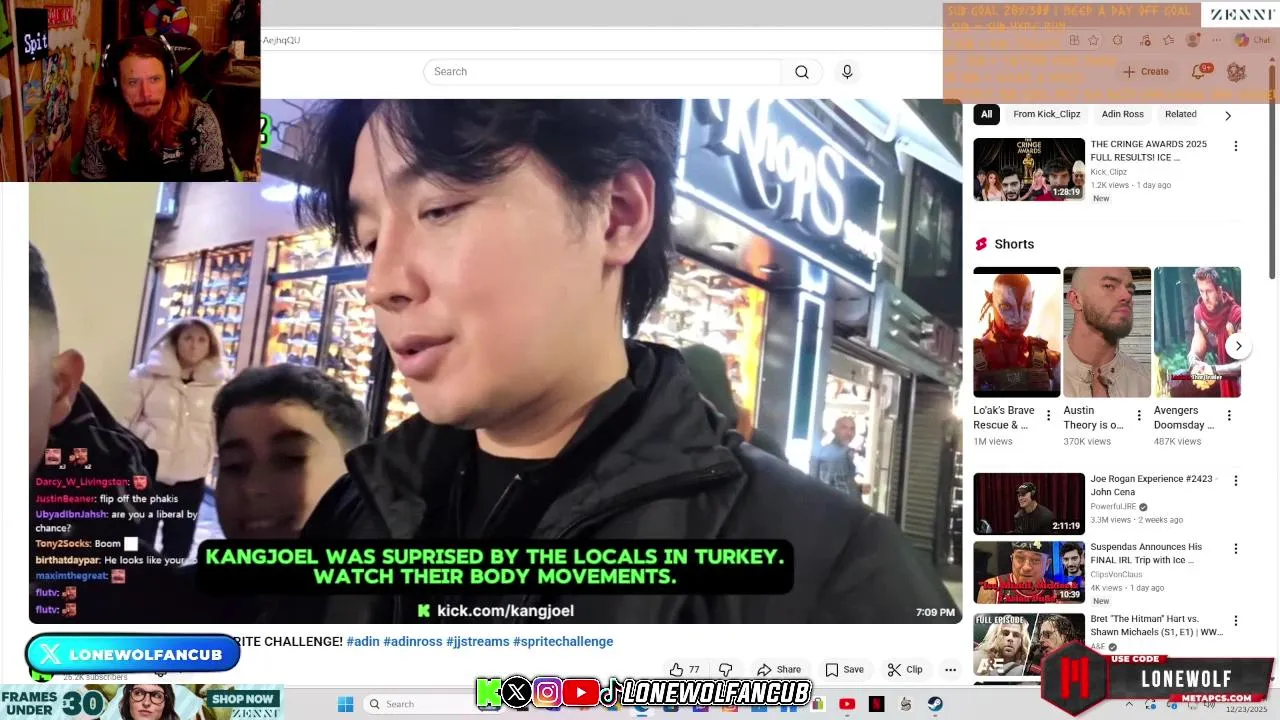
Task: Open options for Avengers Doomsday short
Action: click(1229, 415)
